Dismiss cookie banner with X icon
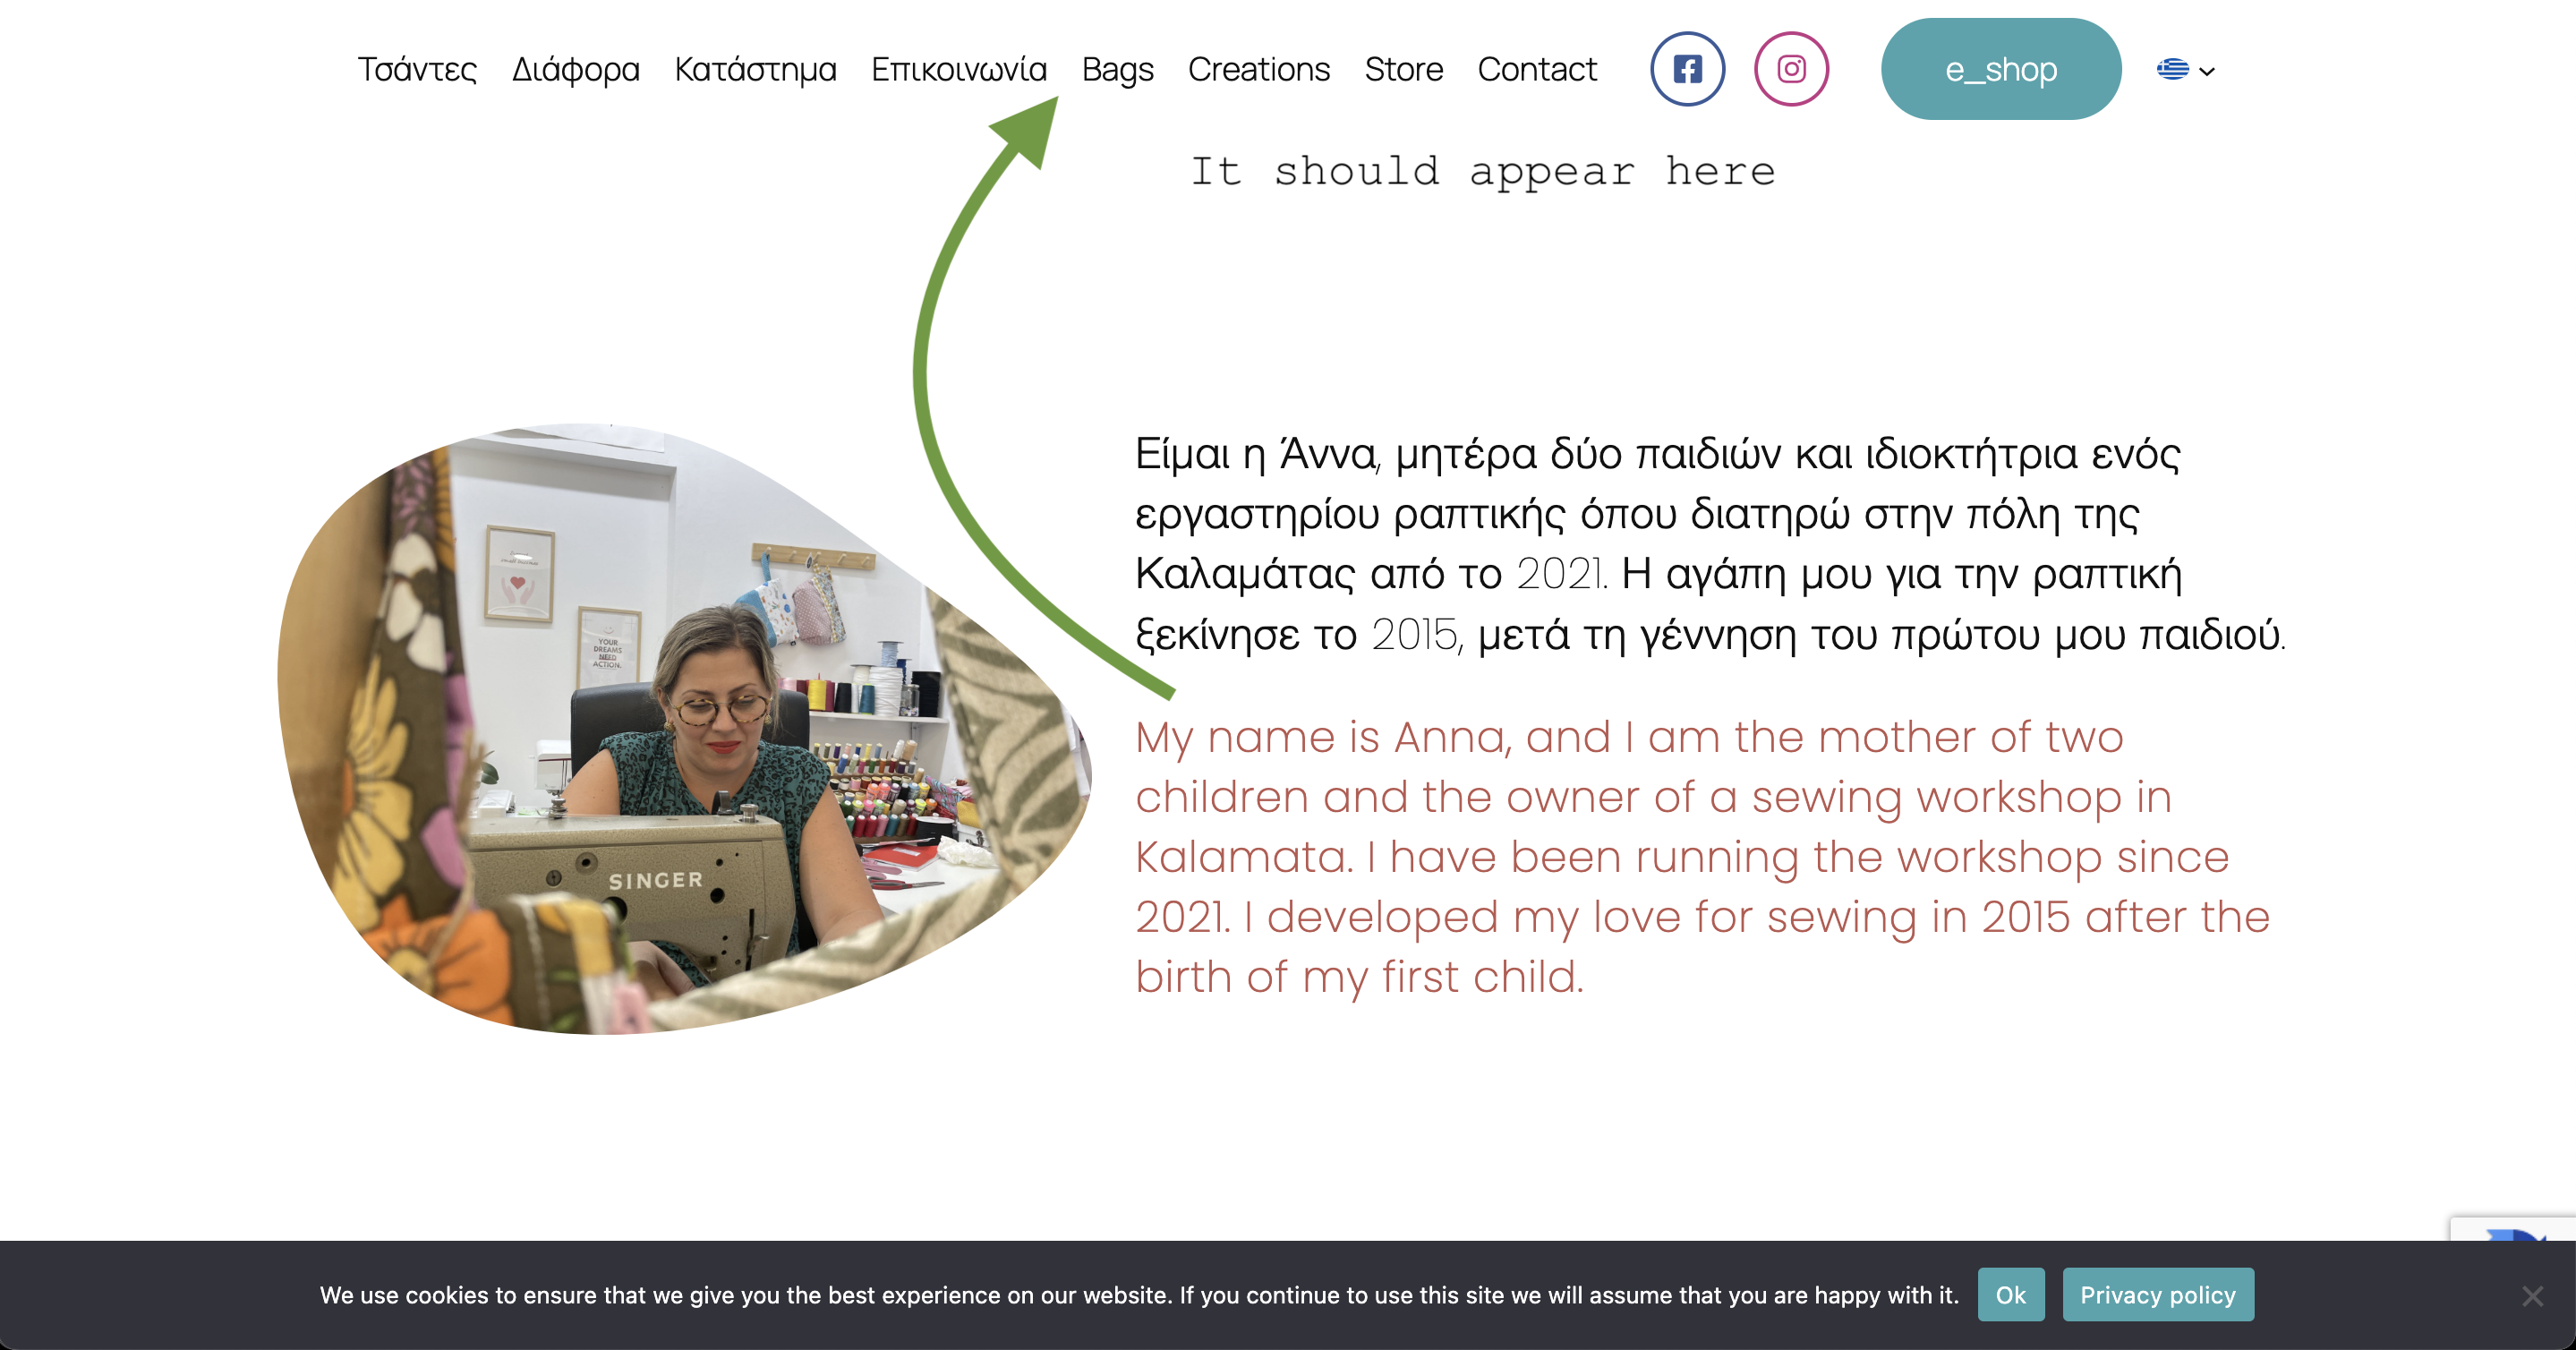 [x=2532, y=1296]
